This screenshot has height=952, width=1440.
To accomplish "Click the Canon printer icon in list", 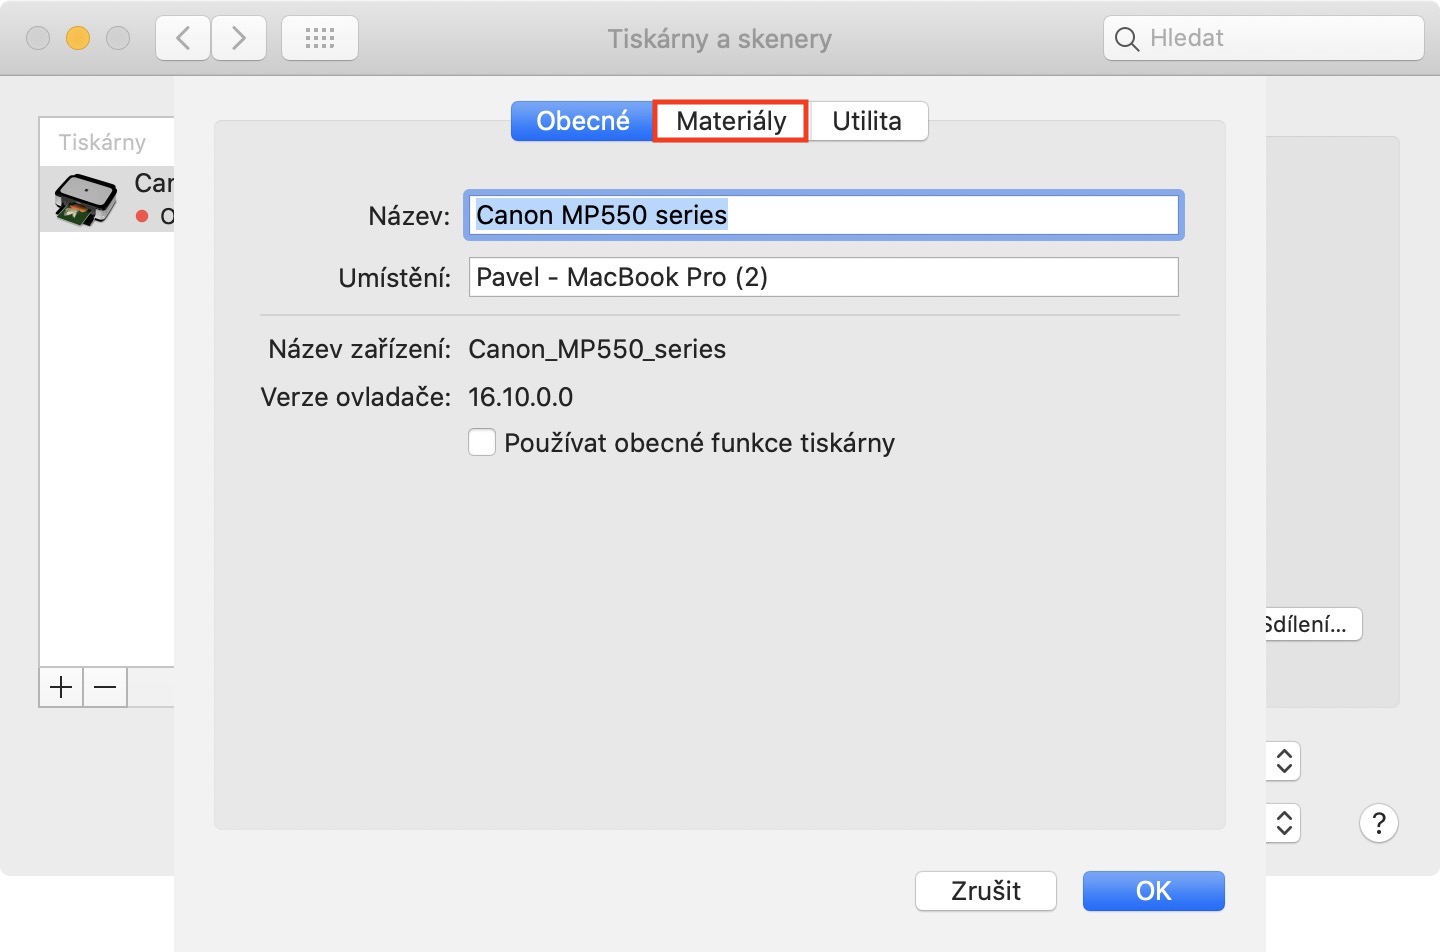I will tap(85, 199).
